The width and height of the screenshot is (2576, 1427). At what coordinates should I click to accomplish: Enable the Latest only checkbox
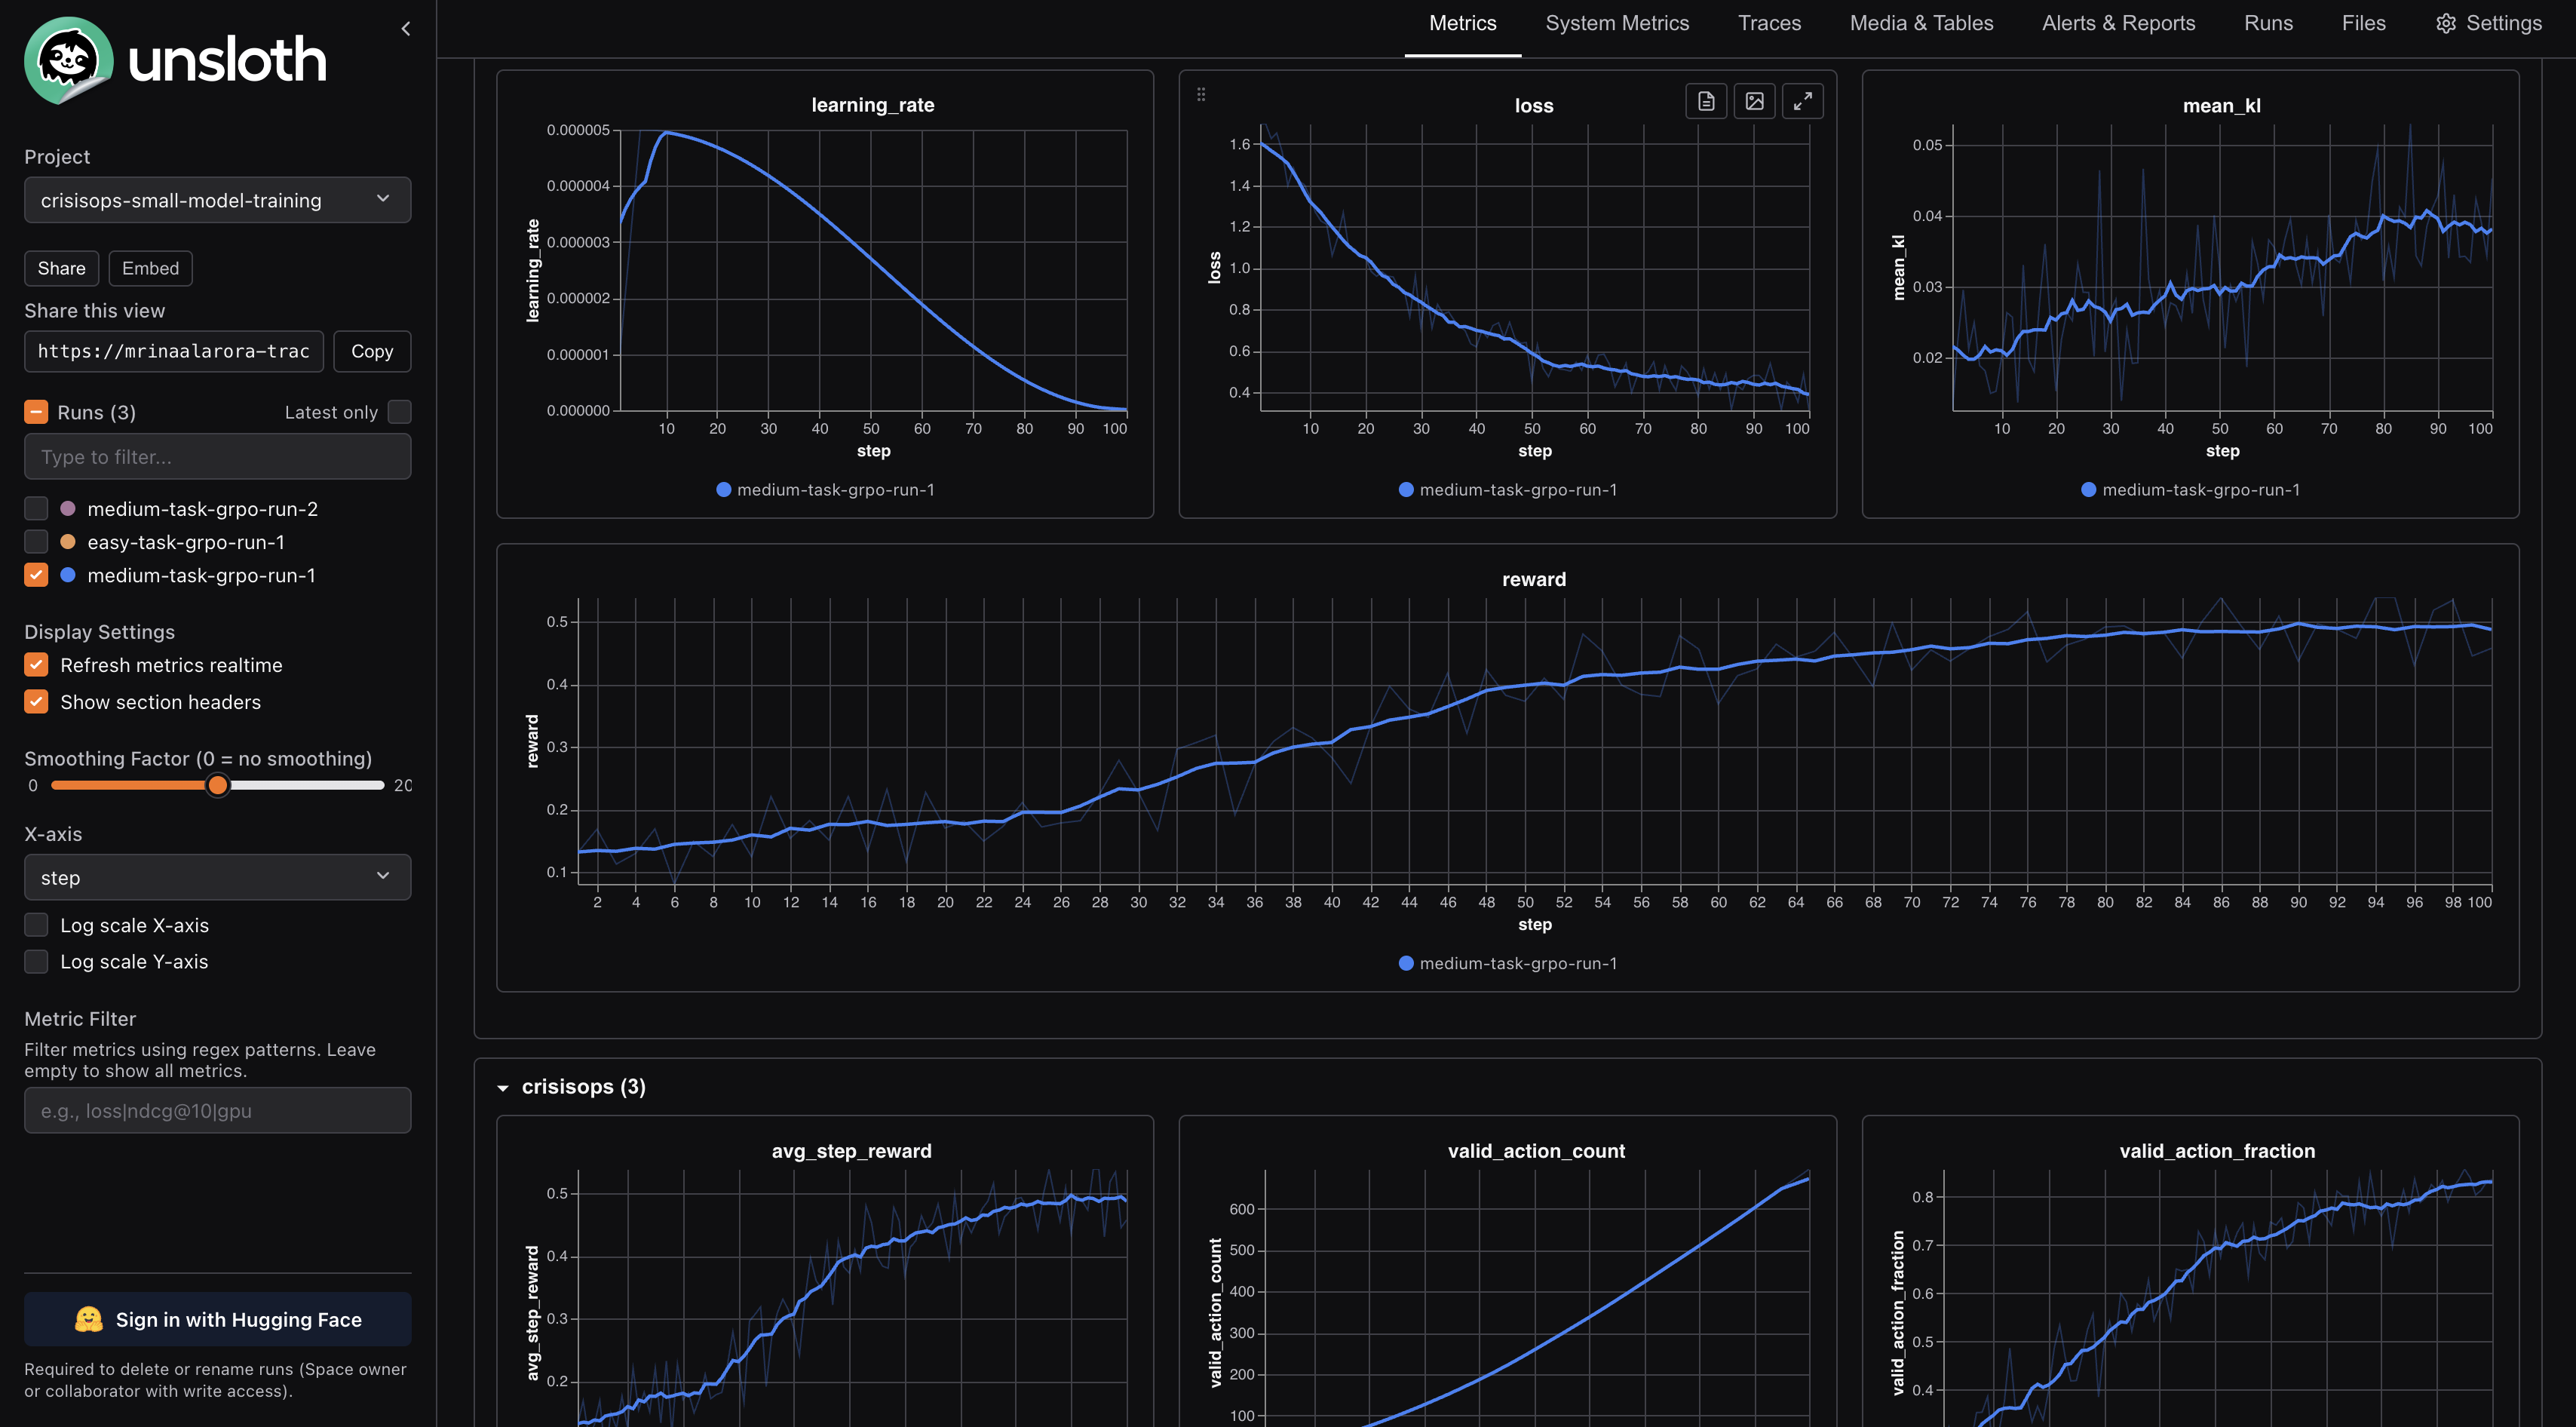(x=399, y=412)
